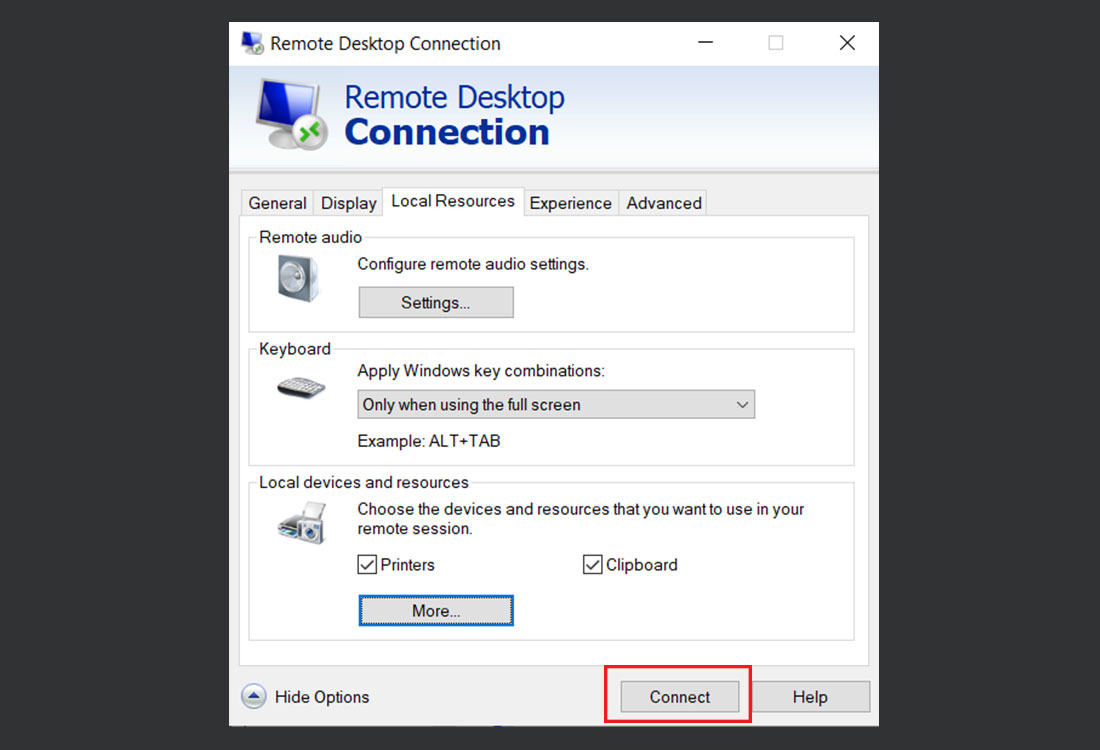The width and height of the screenshot is (1100, 750).
Task: Open remote audio Settings button
Action: [436, 302]
